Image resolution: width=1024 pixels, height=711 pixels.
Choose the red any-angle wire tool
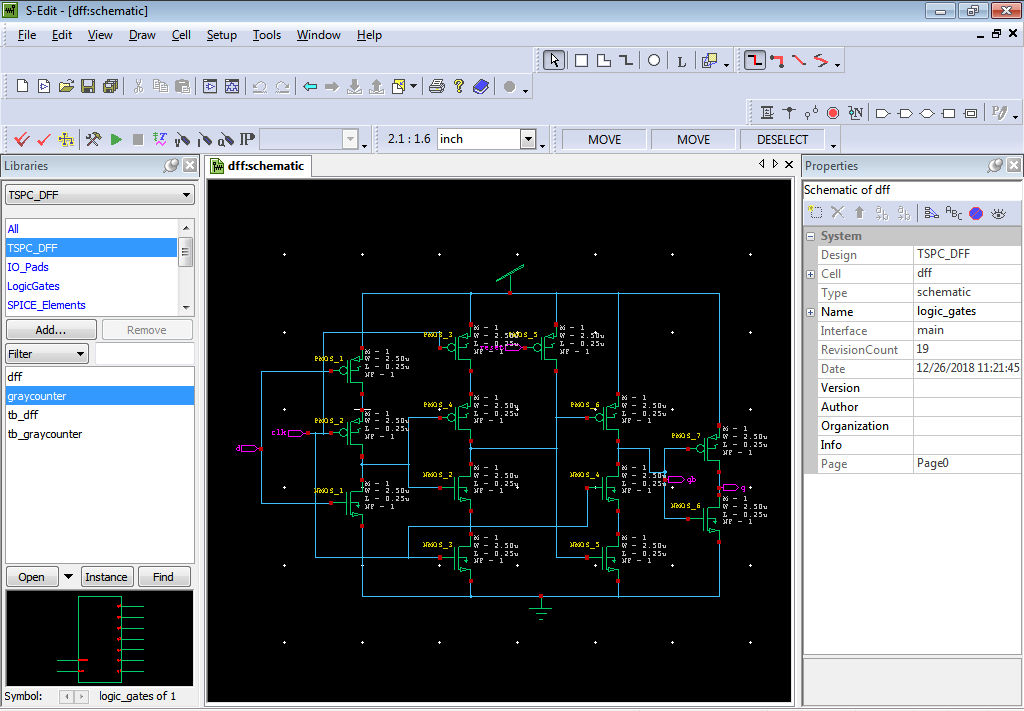click(x=799, y=61)
